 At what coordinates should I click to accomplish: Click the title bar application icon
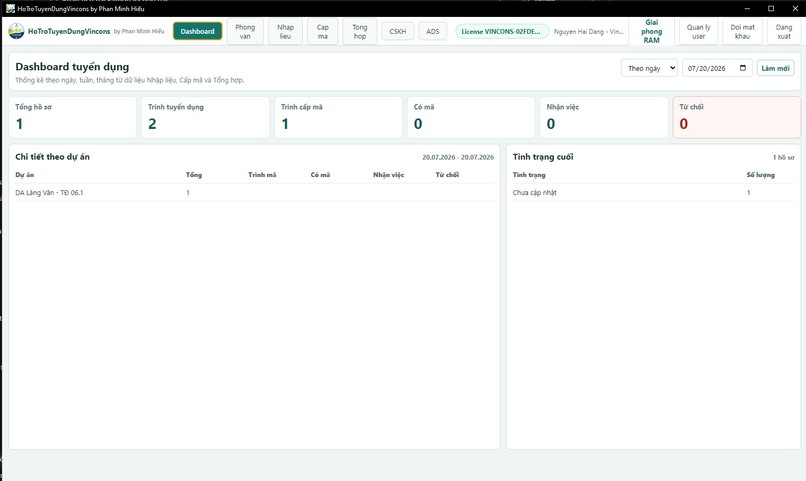coord(10,8)
